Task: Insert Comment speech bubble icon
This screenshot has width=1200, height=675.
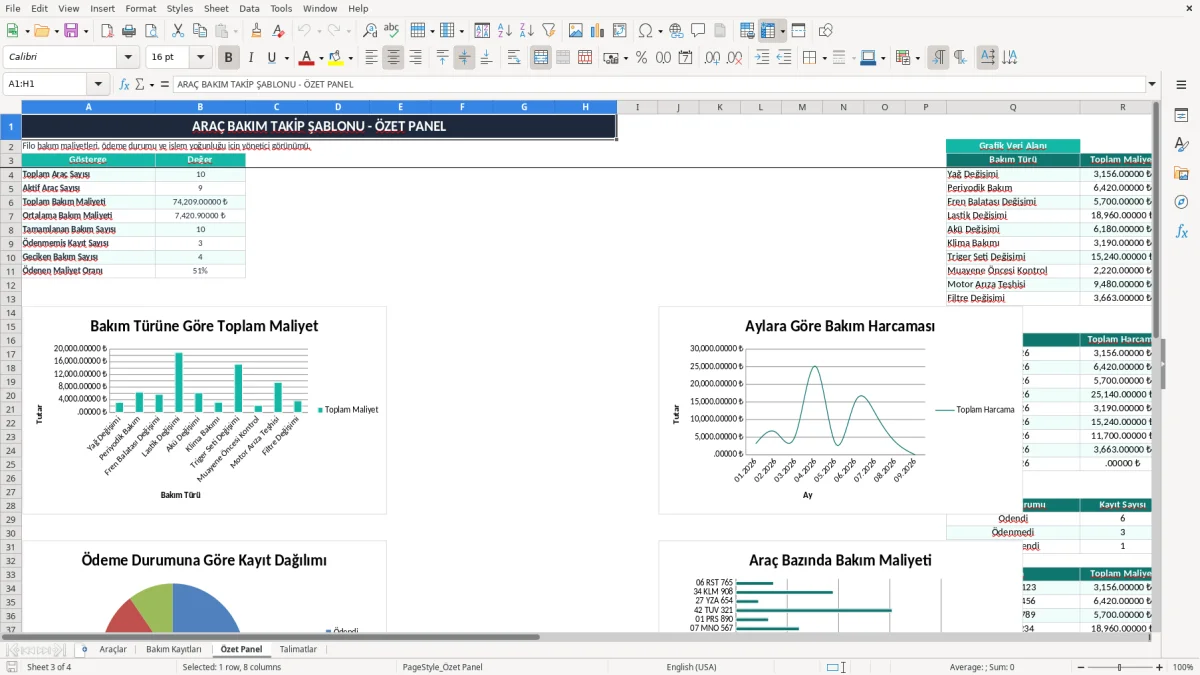Action: (x=698, y=31)
